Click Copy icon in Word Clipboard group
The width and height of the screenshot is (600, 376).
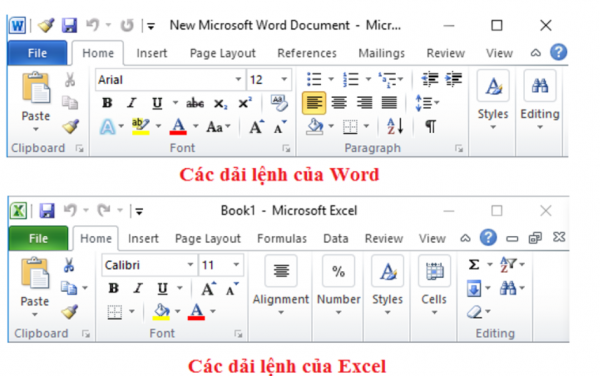click(x=70, y=103)
